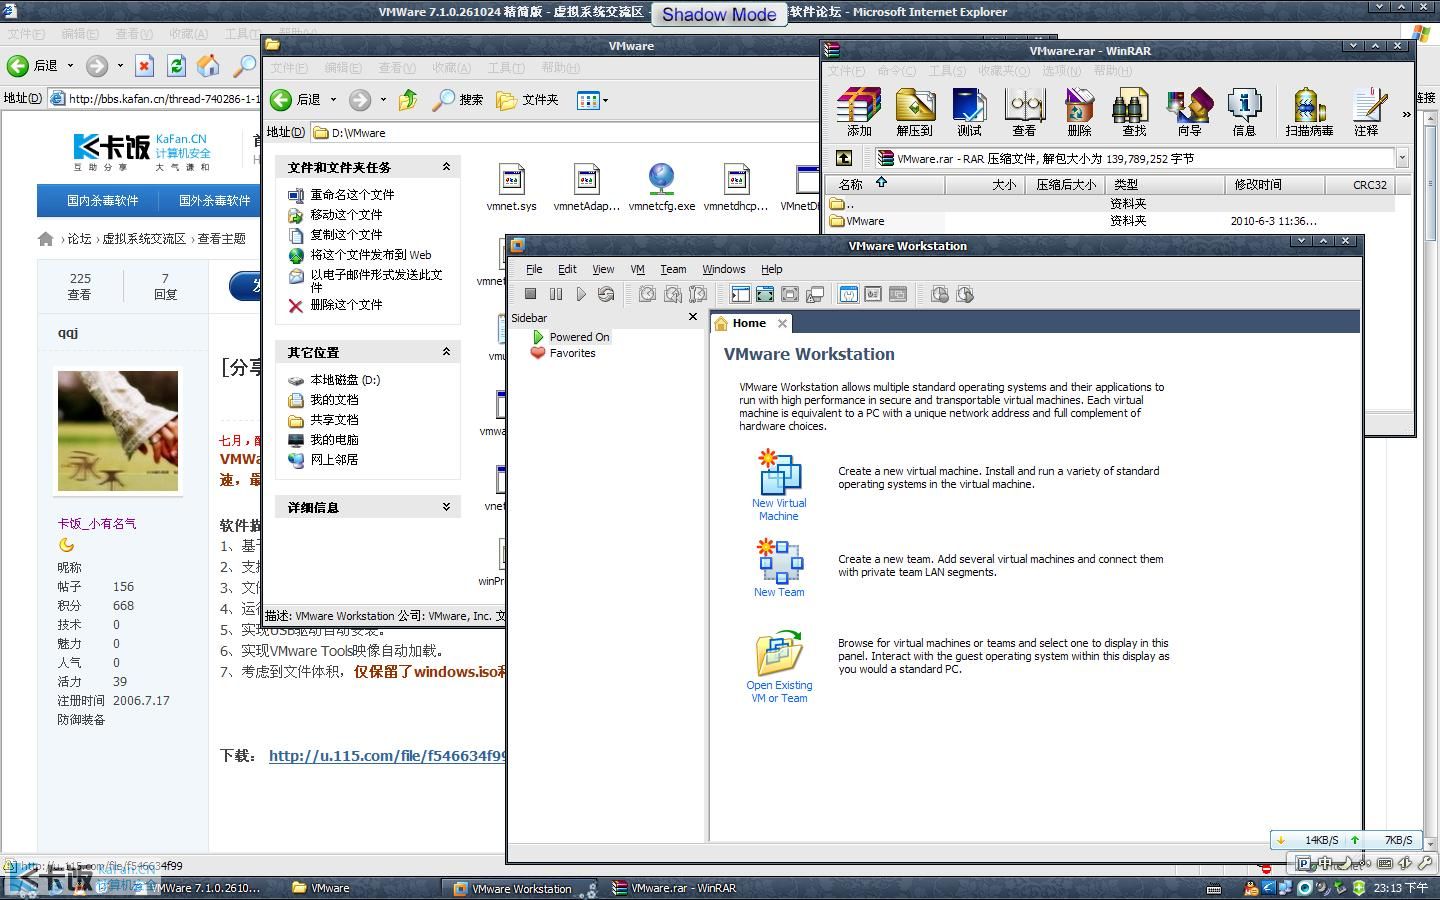Viewport: 1440px width, 900px height.
Task: Open the Edit menu in VMware Workstation
Action: tap(567, 269)
